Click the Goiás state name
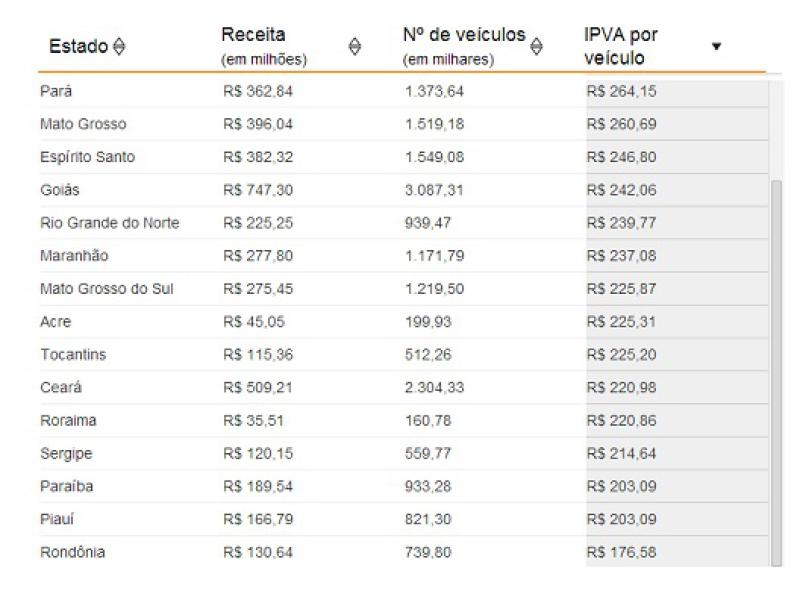The image size is (800, 600). 58,190
